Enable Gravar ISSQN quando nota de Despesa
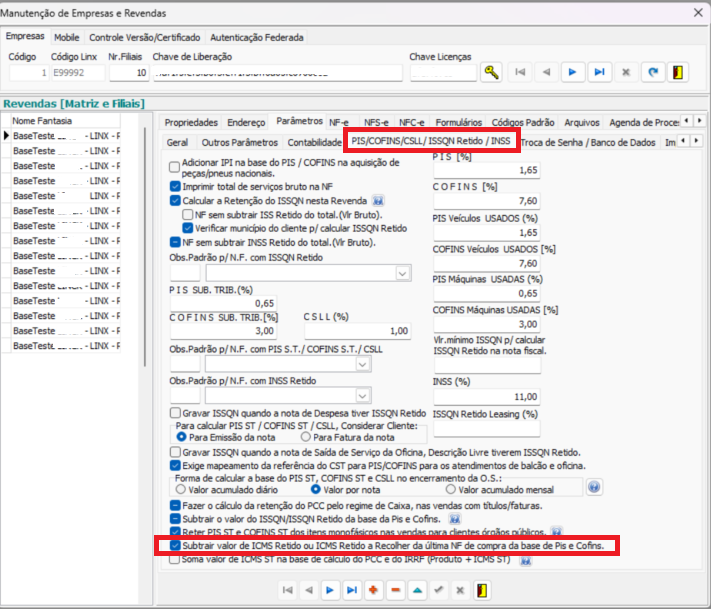Viewport: 711px width, 609px height. tap(175, 413)
